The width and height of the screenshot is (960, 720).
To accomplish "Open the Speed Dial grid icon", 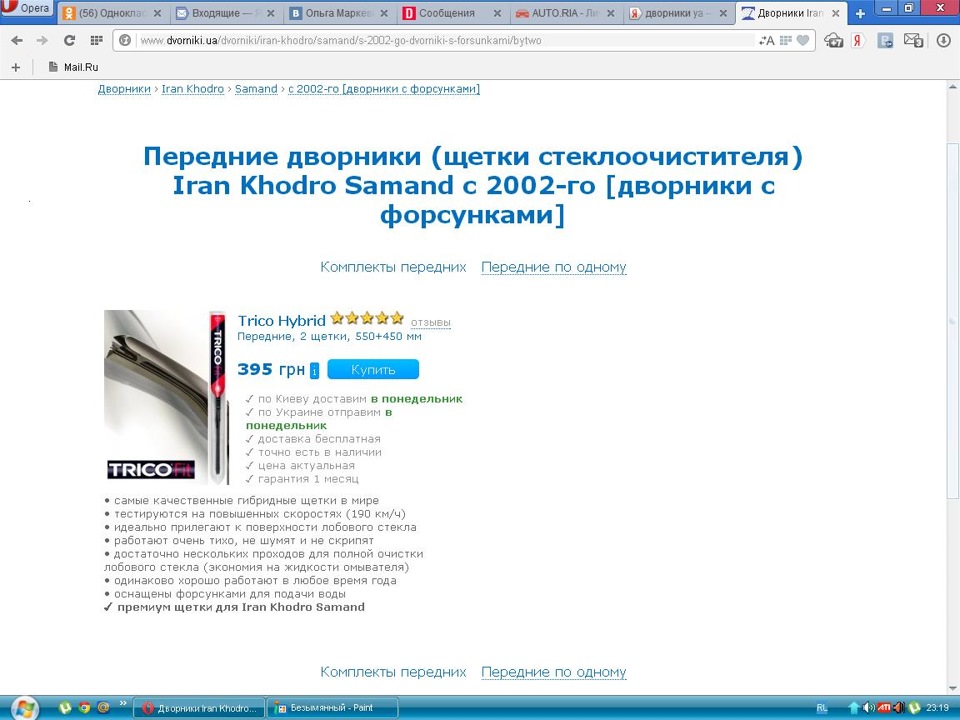I will pos(96,40).
